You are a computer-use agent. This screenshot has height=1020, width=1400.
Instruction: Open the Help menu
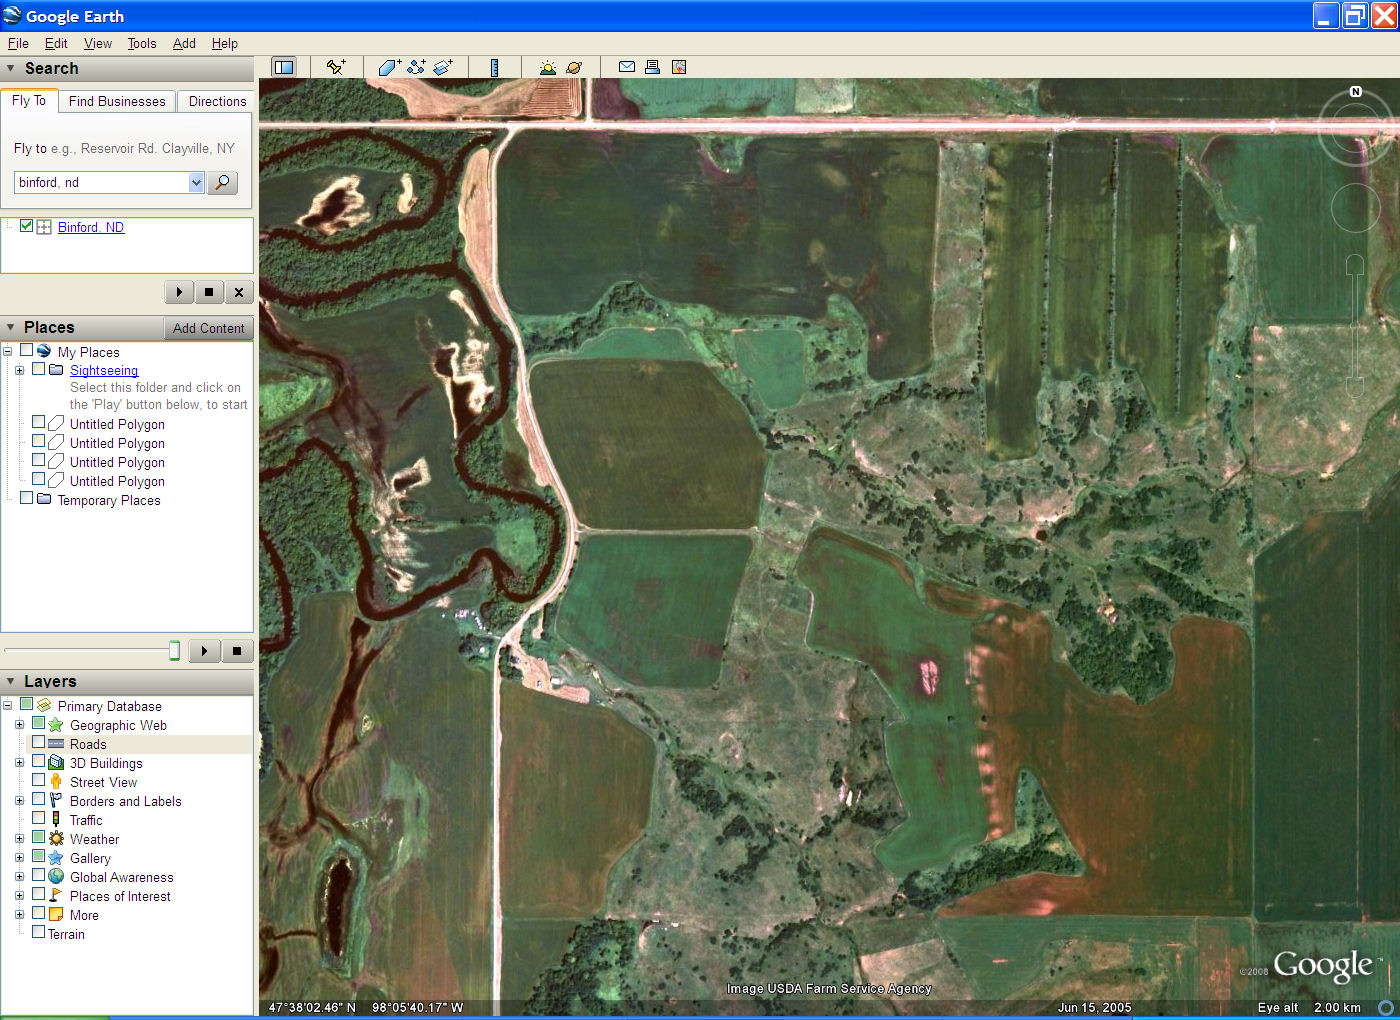pos(225,43)
